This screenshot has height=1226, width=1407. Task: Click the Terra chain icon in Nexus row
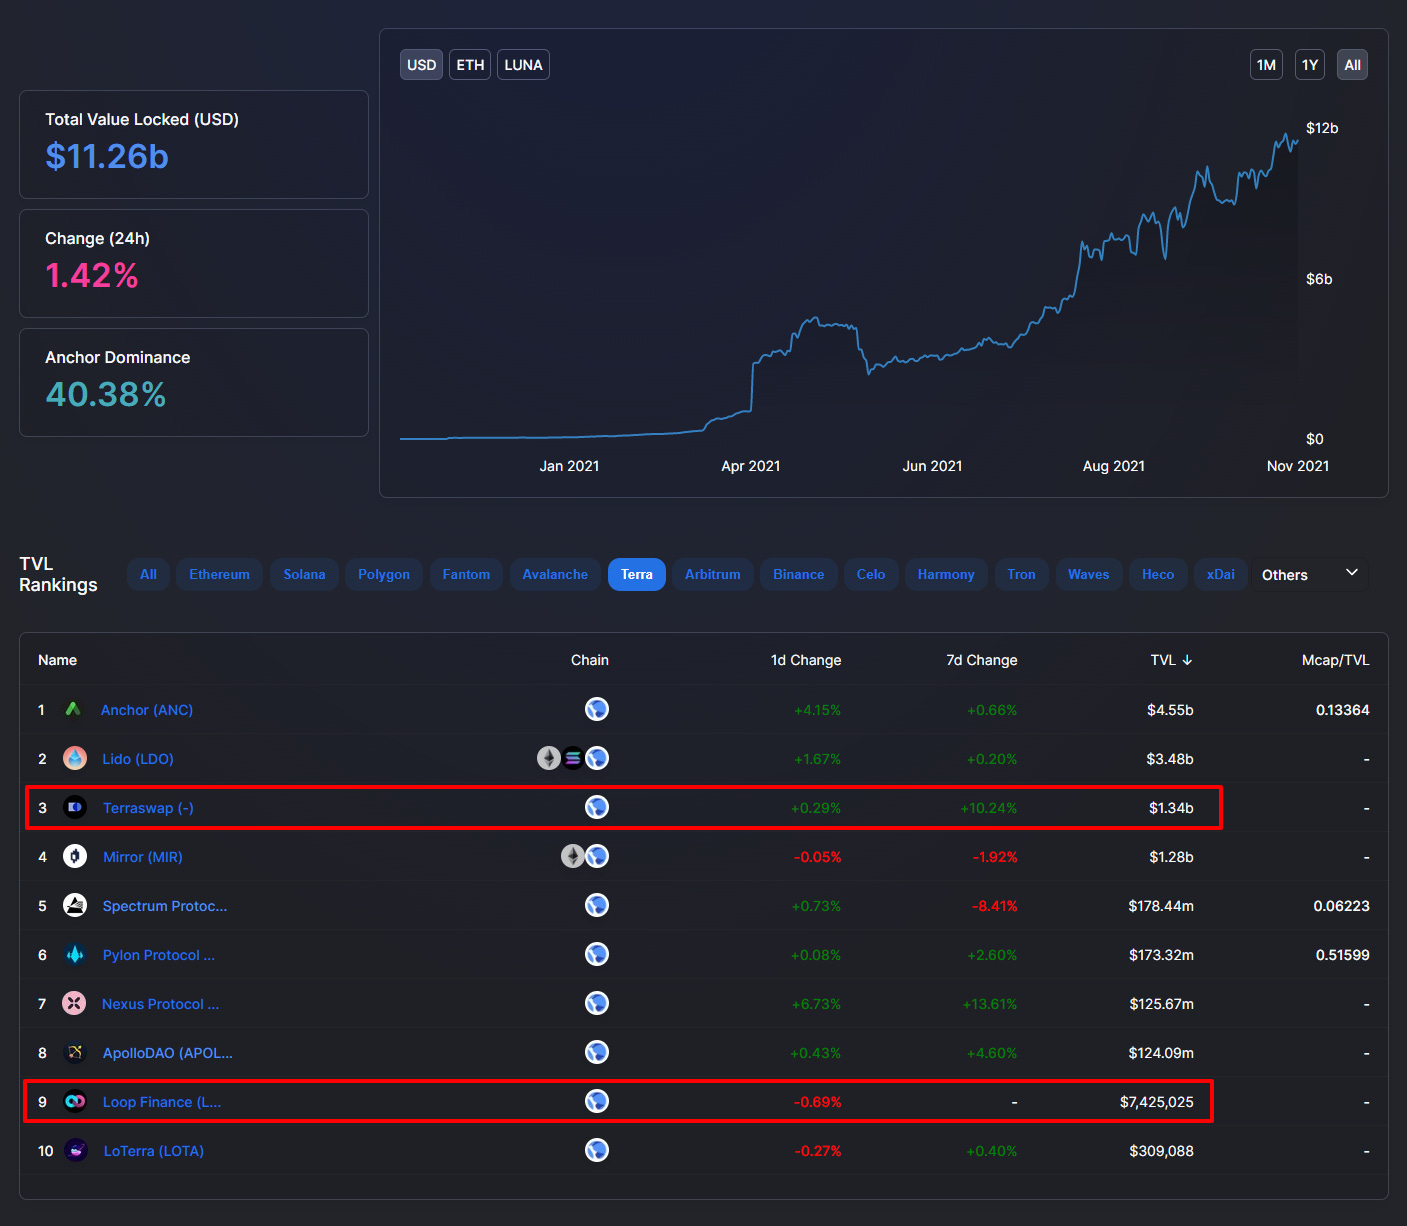pos(597,1003)
